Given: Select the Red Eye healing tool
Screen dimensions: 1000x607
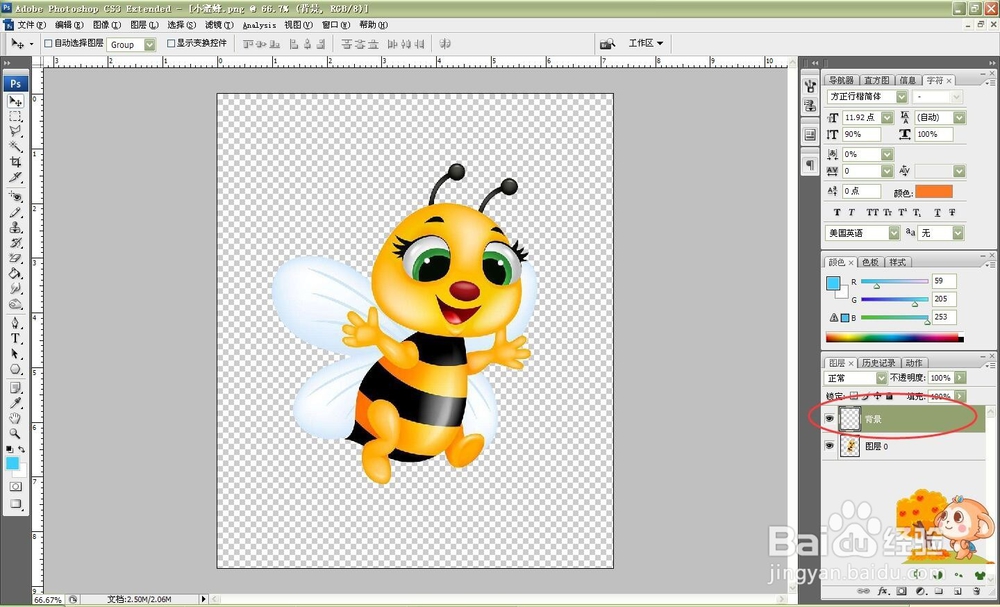Looking at the screenshot, I should coord(15,198).
